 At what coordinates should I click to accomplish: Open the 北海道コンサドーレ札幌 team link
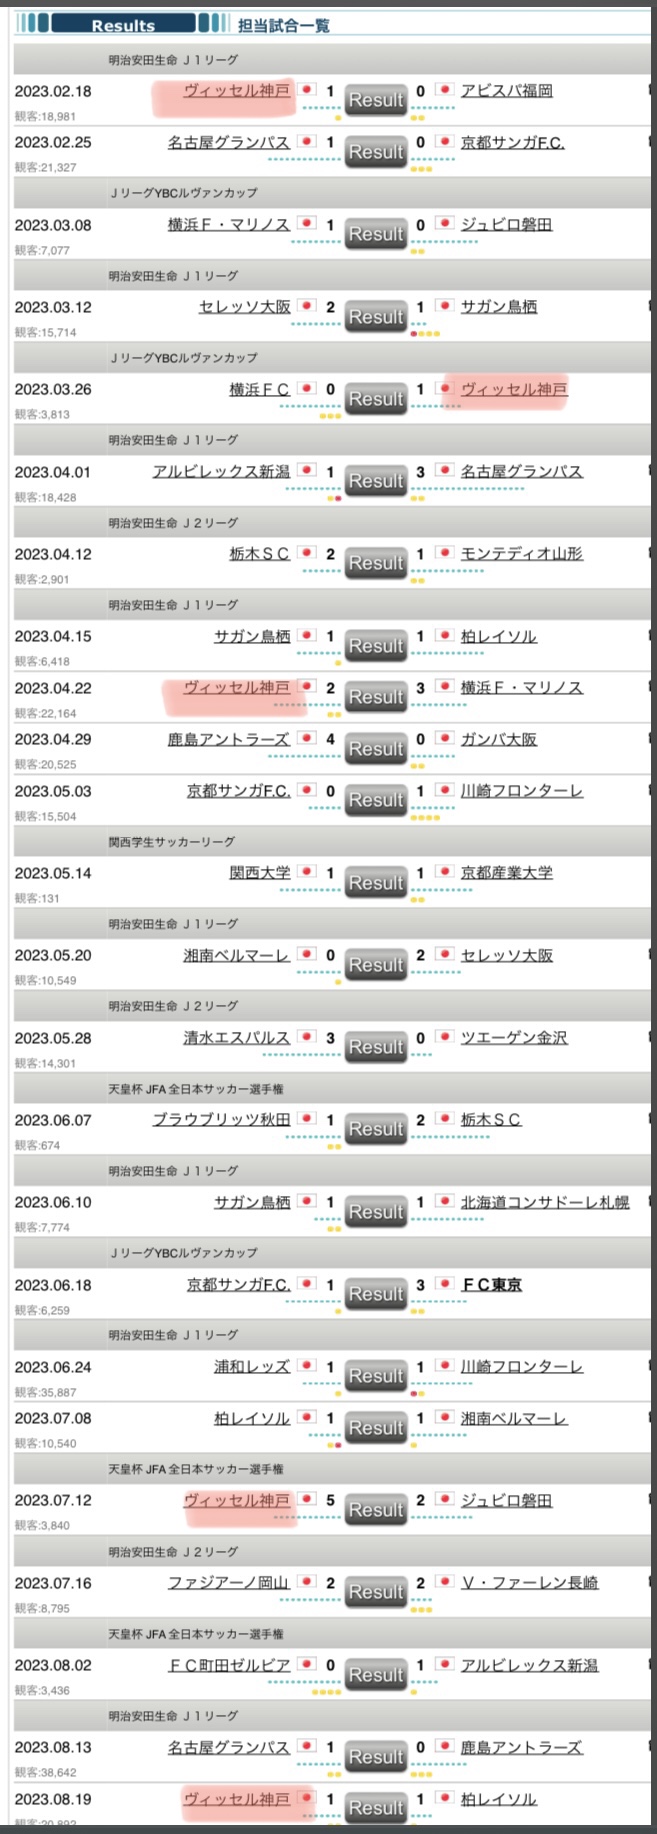click(545, 1202)
